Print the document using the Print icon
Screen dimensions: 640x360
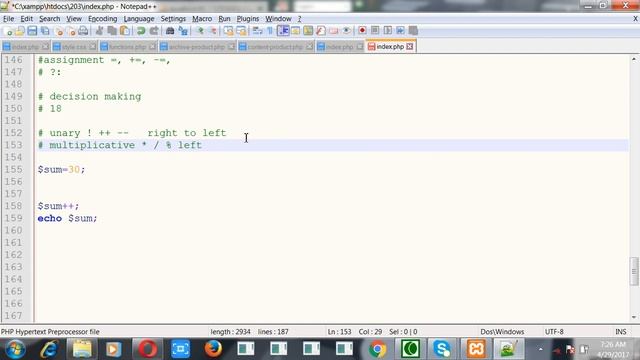click(x=83, y=31)
